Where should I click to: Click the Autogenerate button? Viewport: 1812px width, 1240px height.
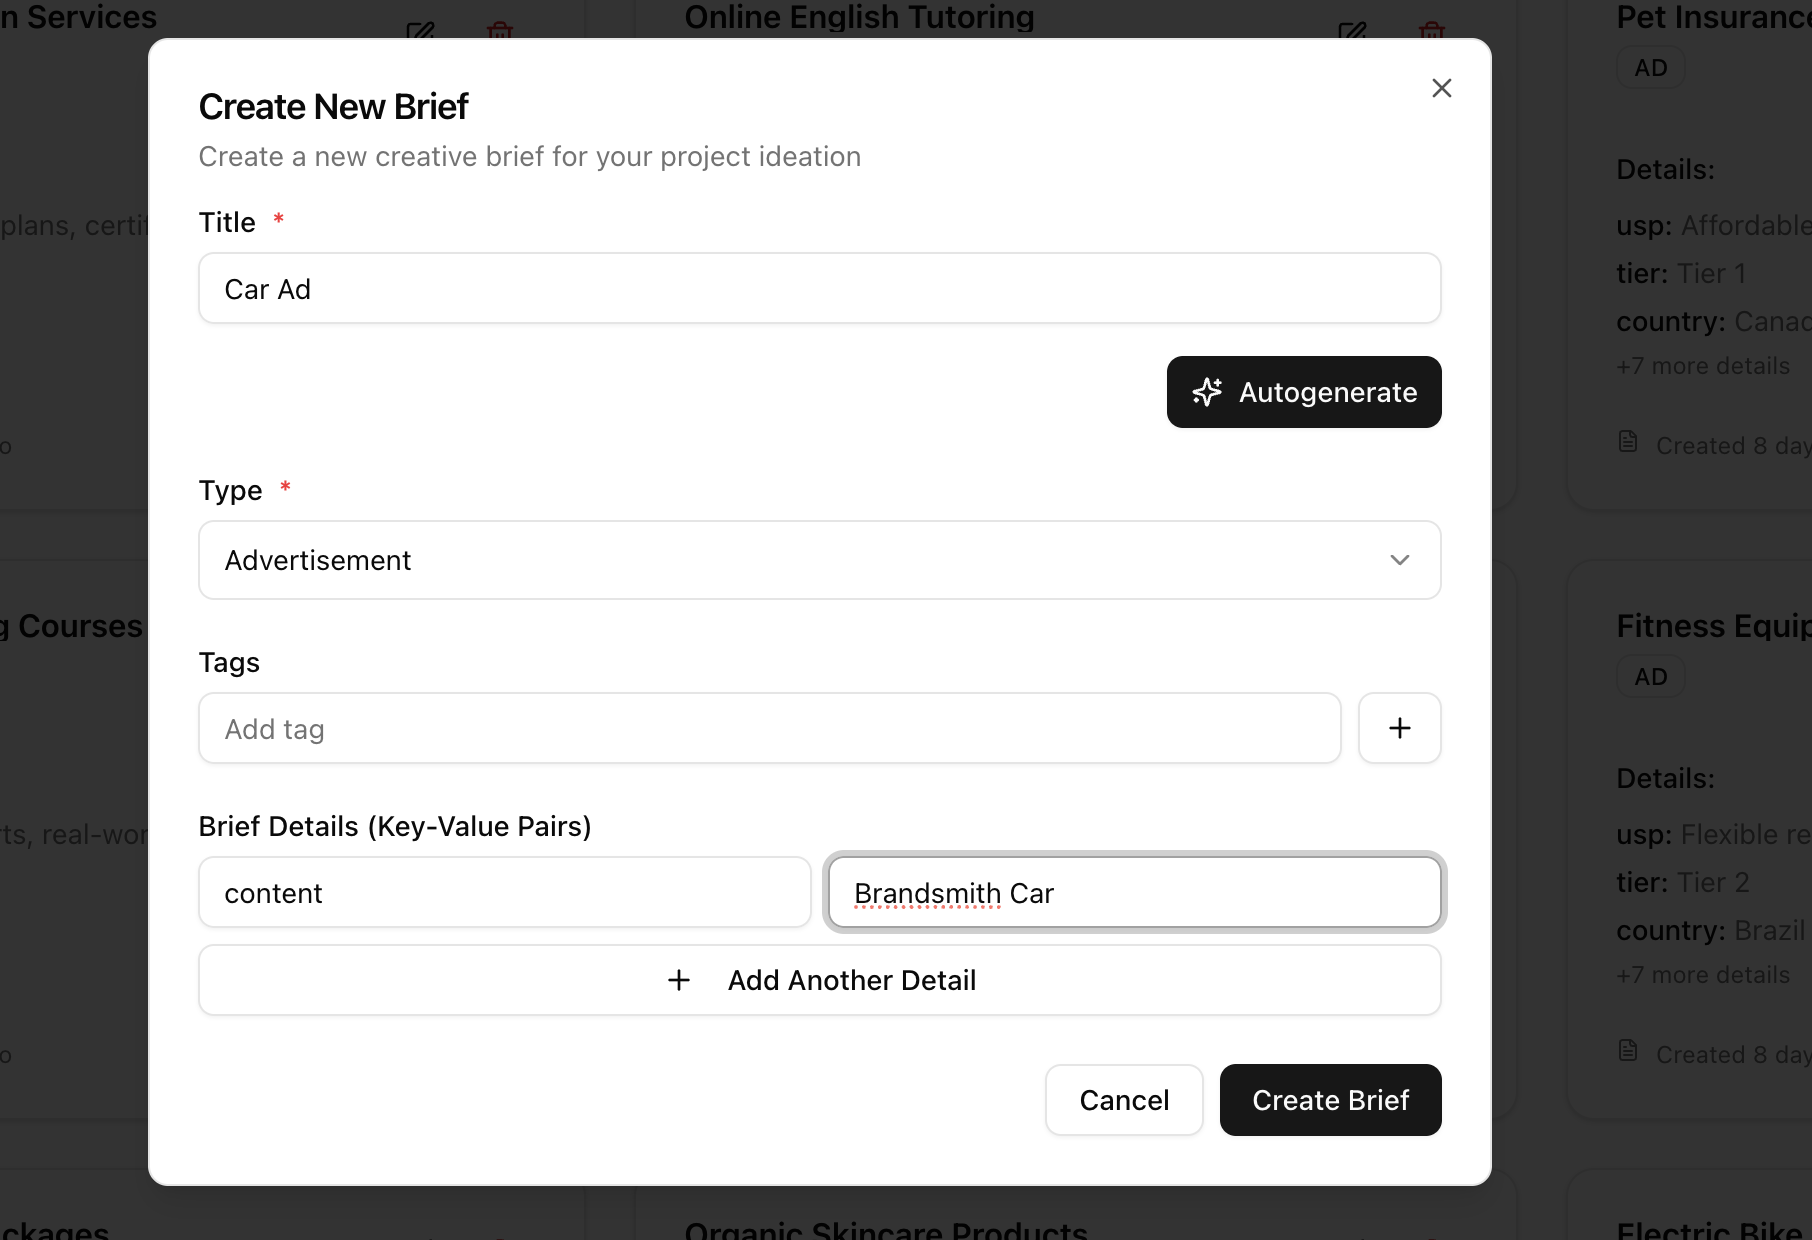[1304, 392]
